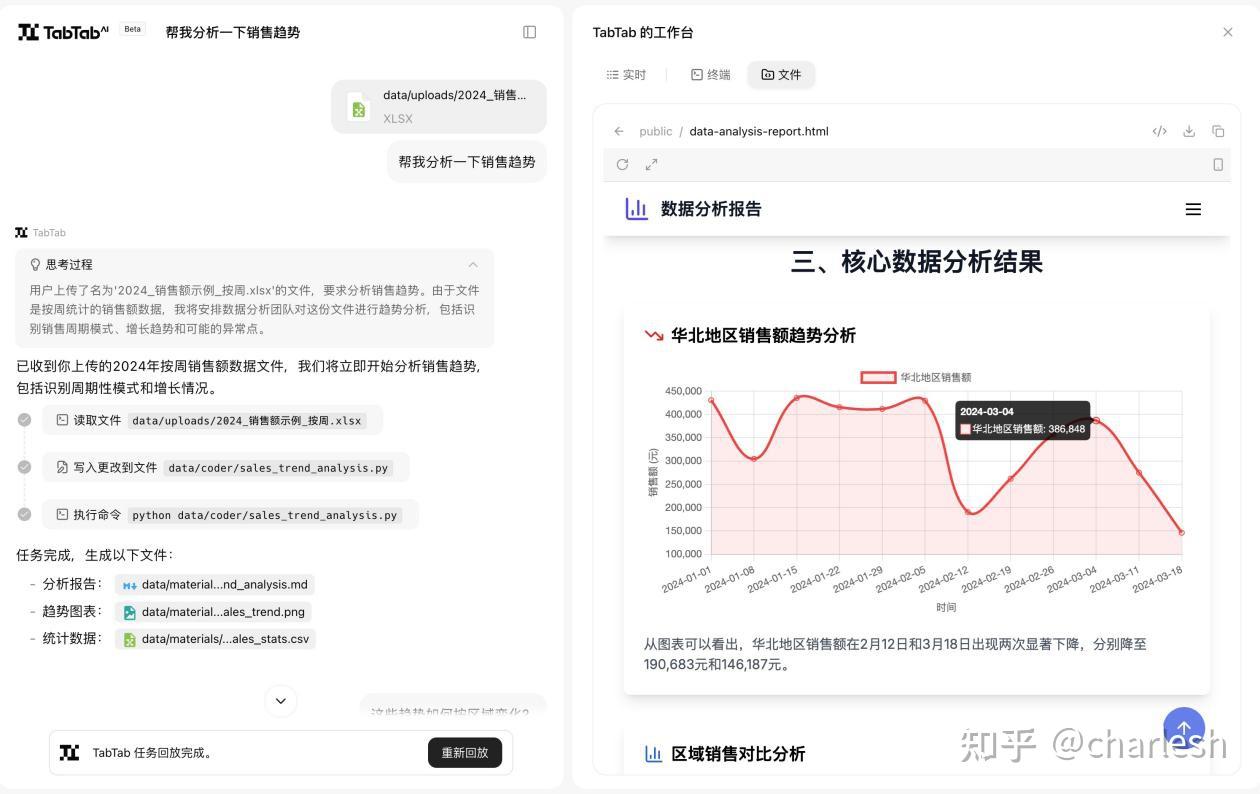The image size is (1260, 794).
Task: Open the code view for data-analysis-report.html
Action: coord(1159,131)
